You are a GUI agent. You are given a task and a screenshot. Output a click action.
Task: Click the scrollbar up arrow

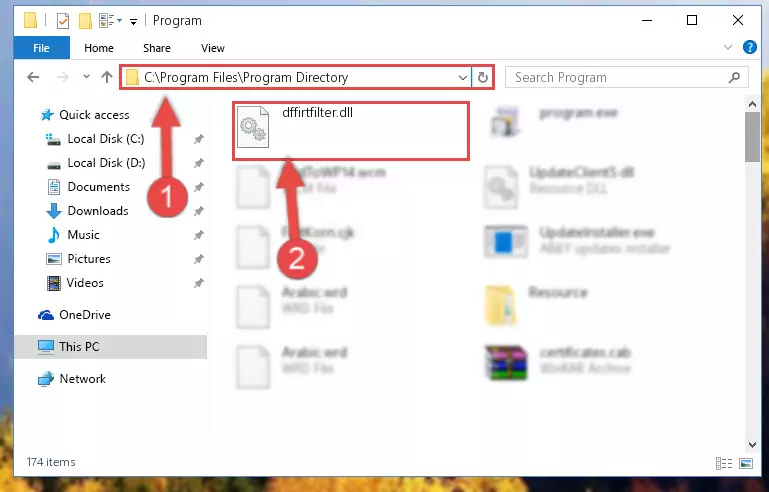pos(752,104)
